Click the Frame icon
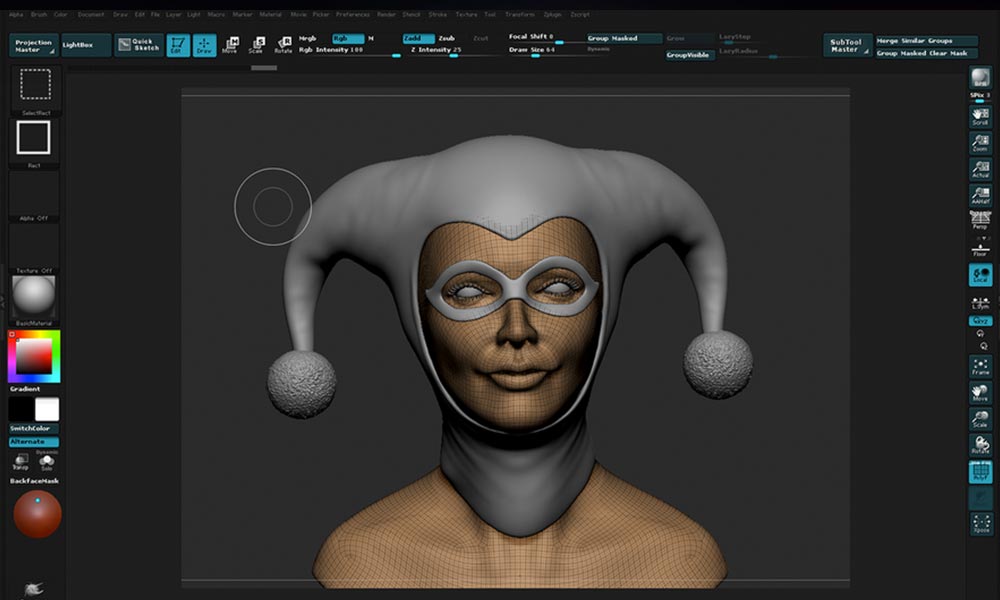 coord(980,366)
